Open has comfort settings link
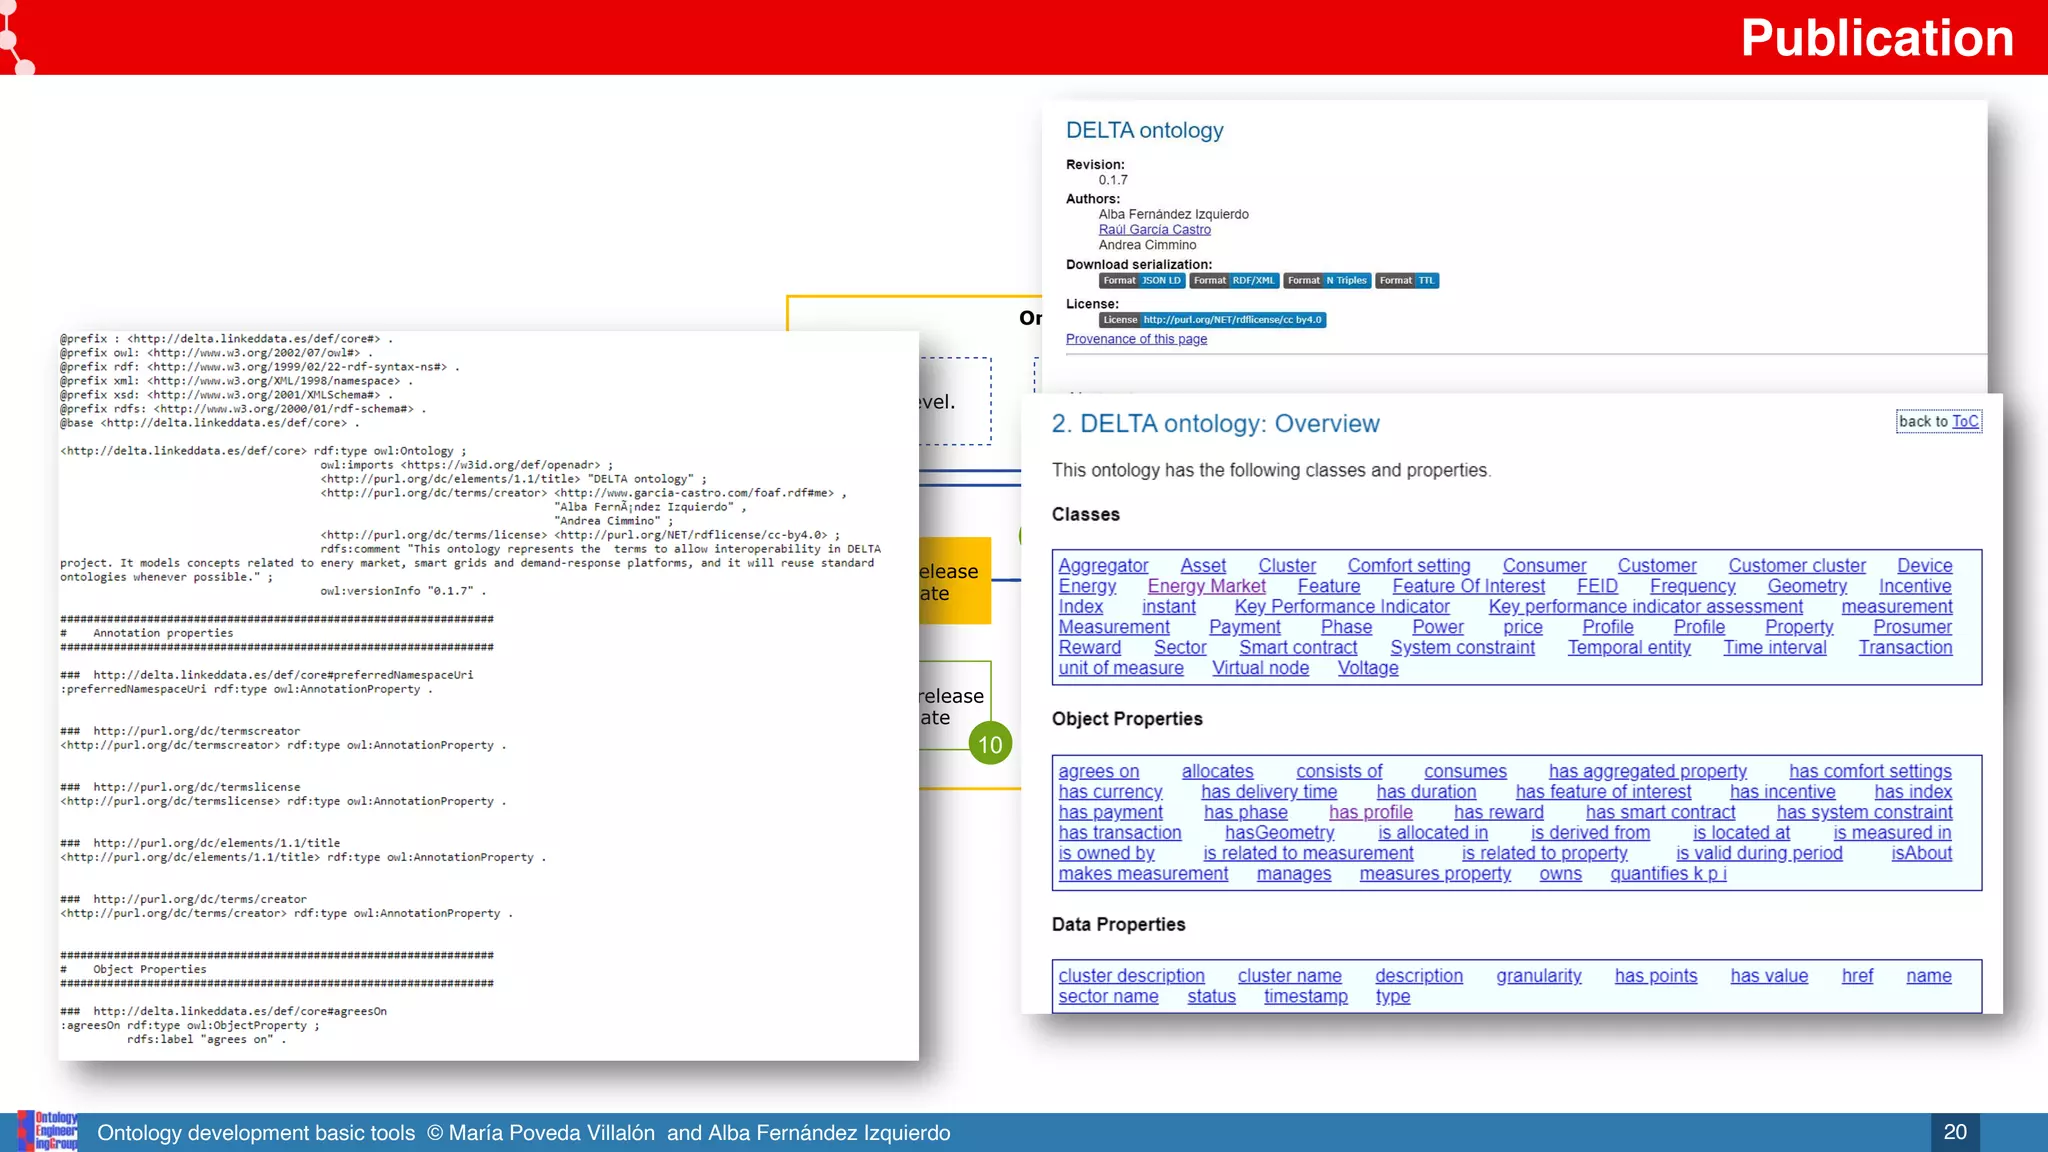2048x1152 pixels. click(1870, 772)
